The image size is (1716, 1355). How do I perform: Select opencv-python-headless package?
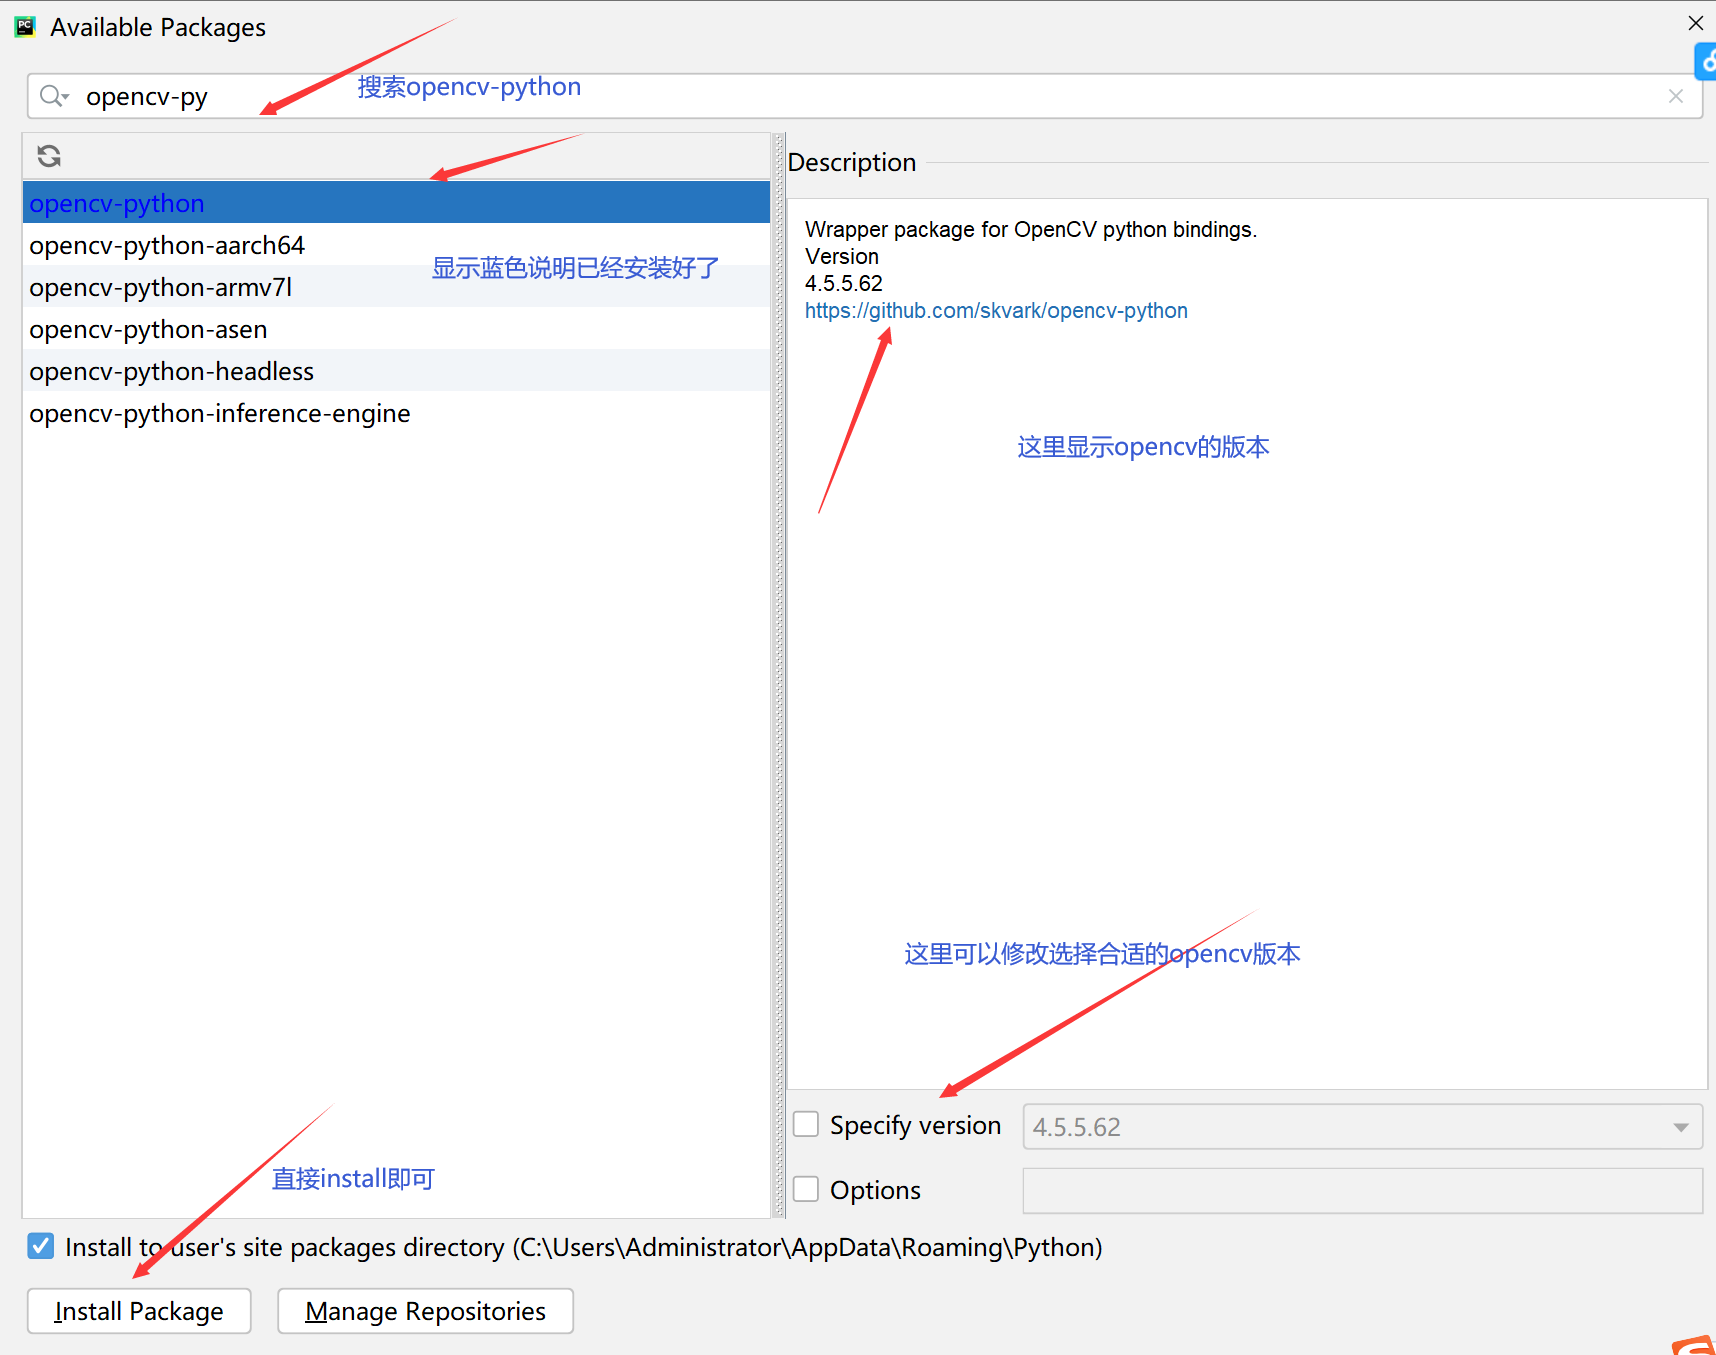click(x=396, y=371)
